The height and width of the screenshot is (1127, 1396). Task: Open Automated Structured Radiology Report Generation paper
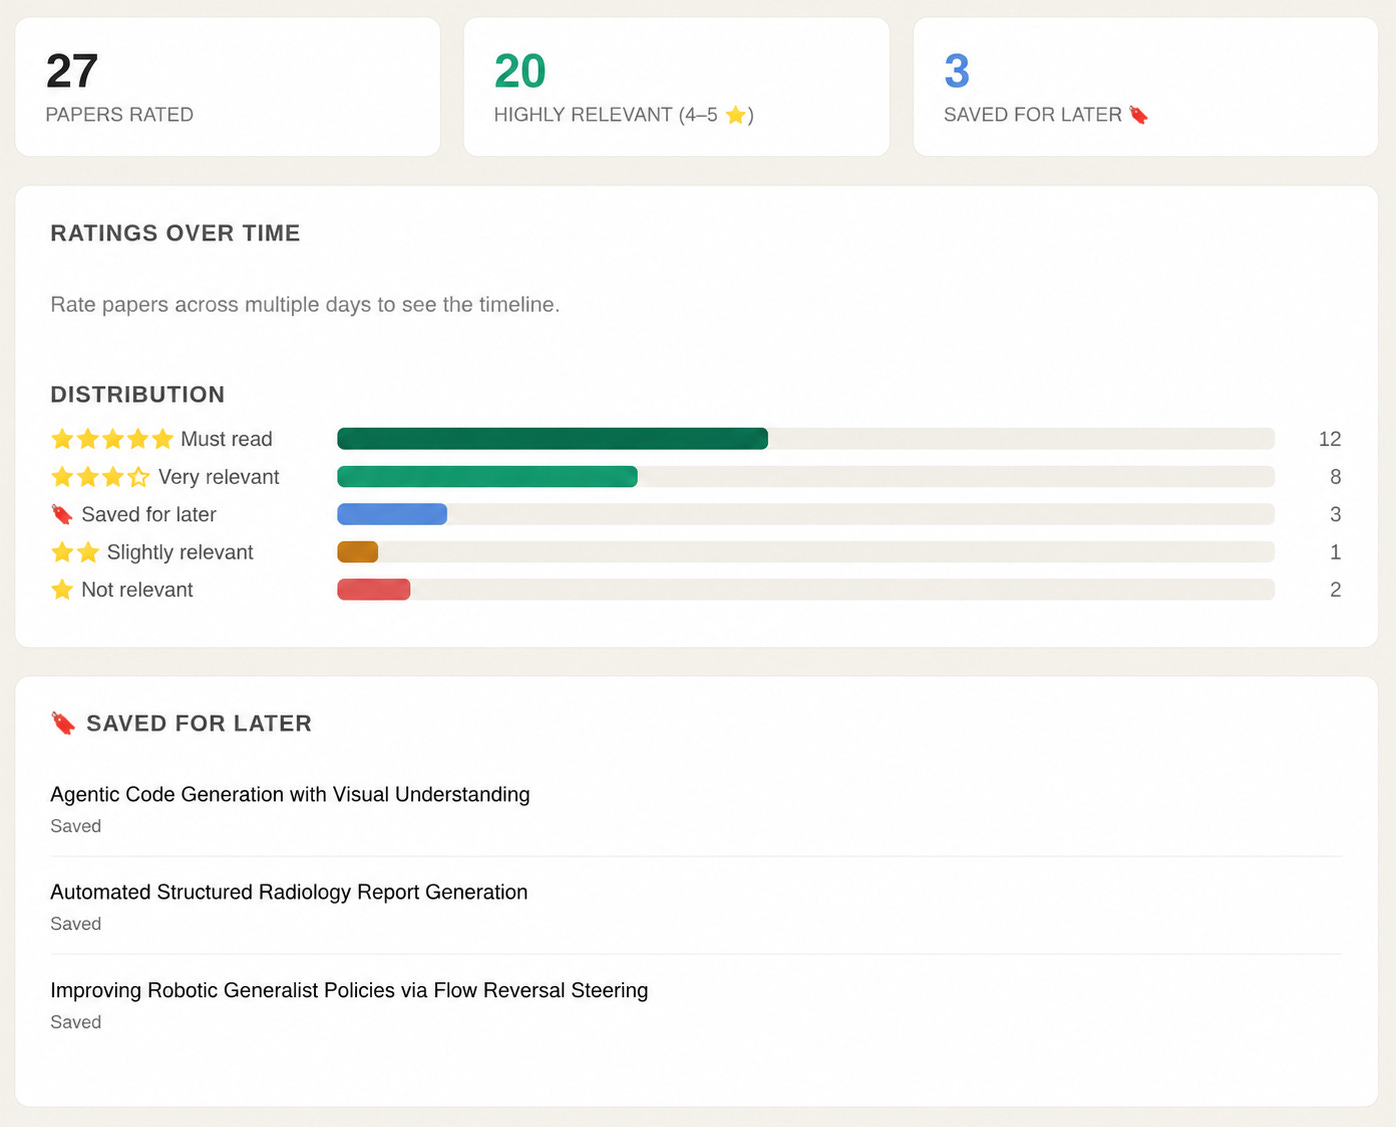point(289,892)
